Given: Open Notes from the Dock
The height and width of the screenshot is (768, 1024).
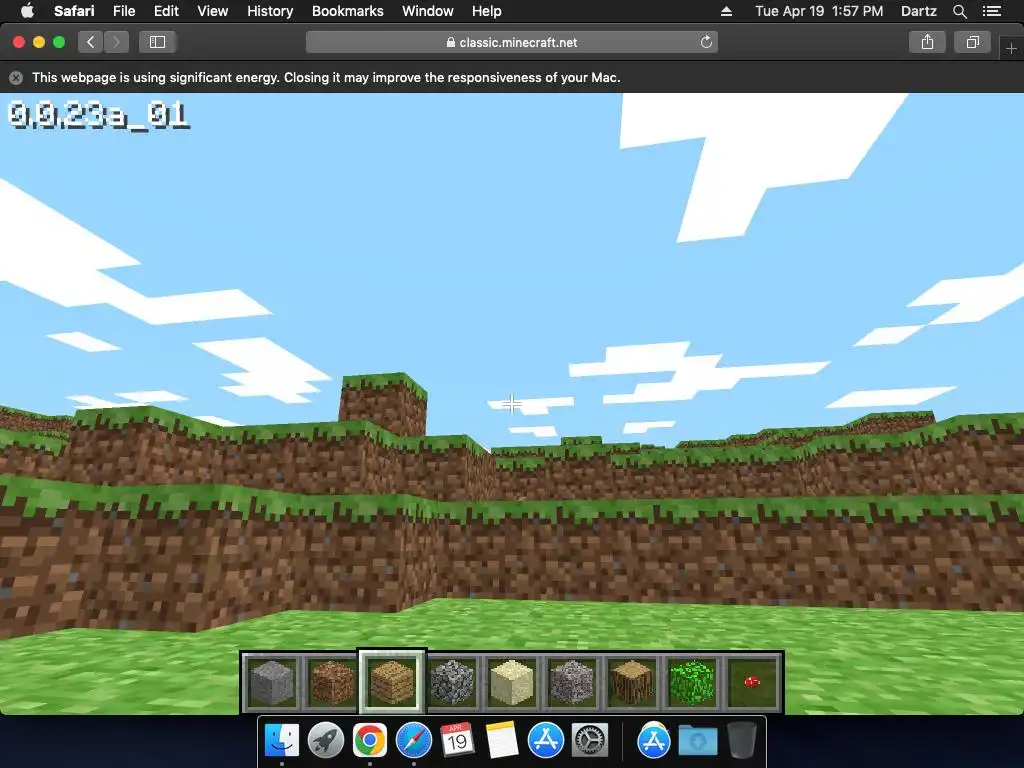Looking at the screenshot, I should (x=502, y=741).
